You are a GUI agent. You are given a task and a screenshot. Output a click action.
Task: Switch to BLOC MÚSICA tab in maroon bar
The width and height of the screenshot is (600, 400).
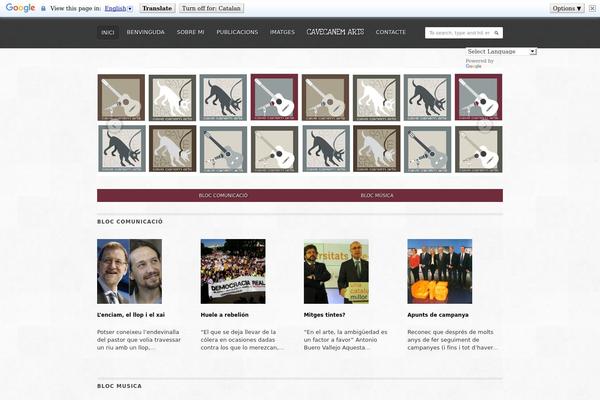377,195
